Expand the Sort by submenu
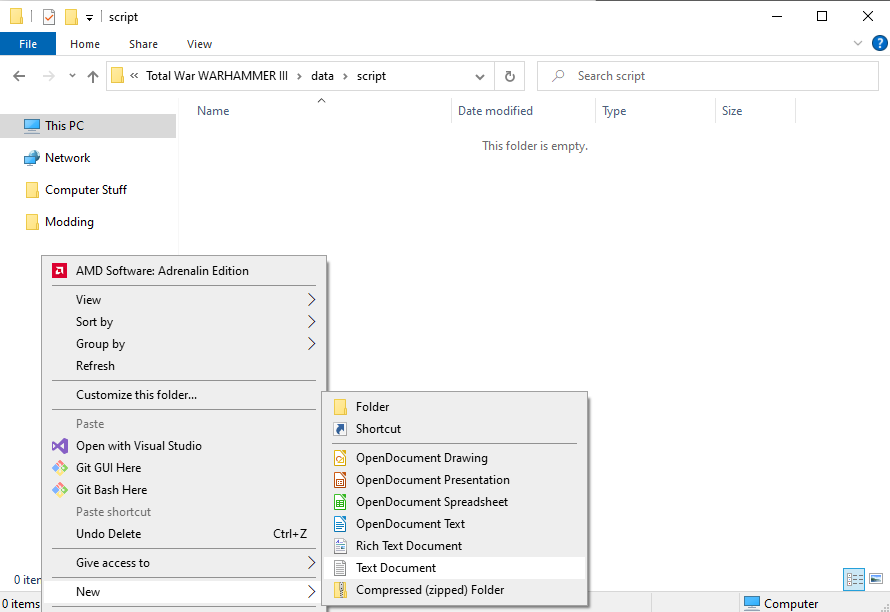Viewport: 890px width, 612px height. pyautogui.click(x=184, y=322)
